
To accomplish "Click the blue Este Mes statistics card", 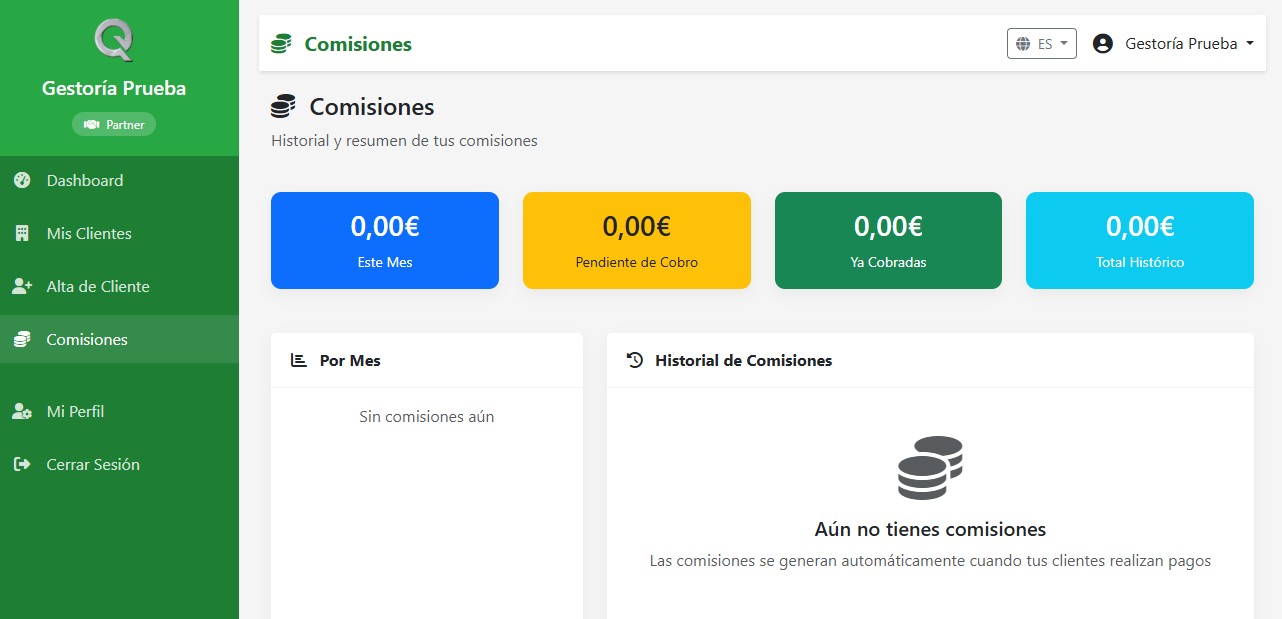I will pyautogui.click(x=384, y=240).
